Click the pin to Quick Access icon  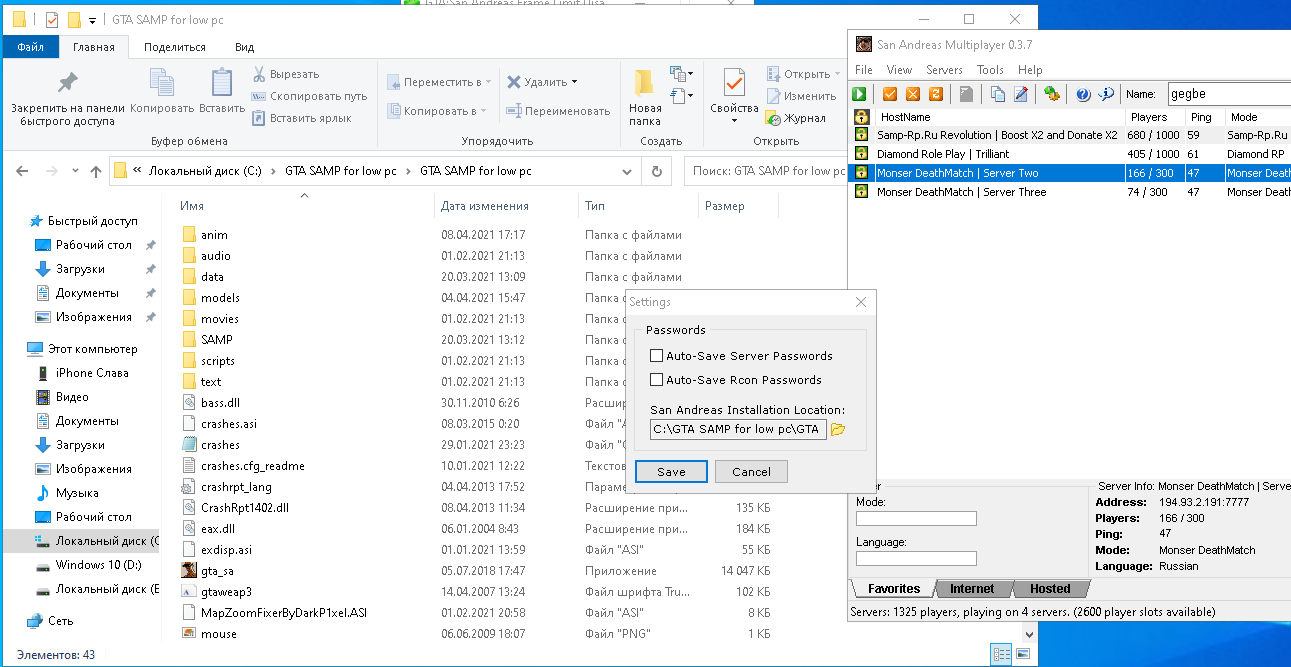67,84
